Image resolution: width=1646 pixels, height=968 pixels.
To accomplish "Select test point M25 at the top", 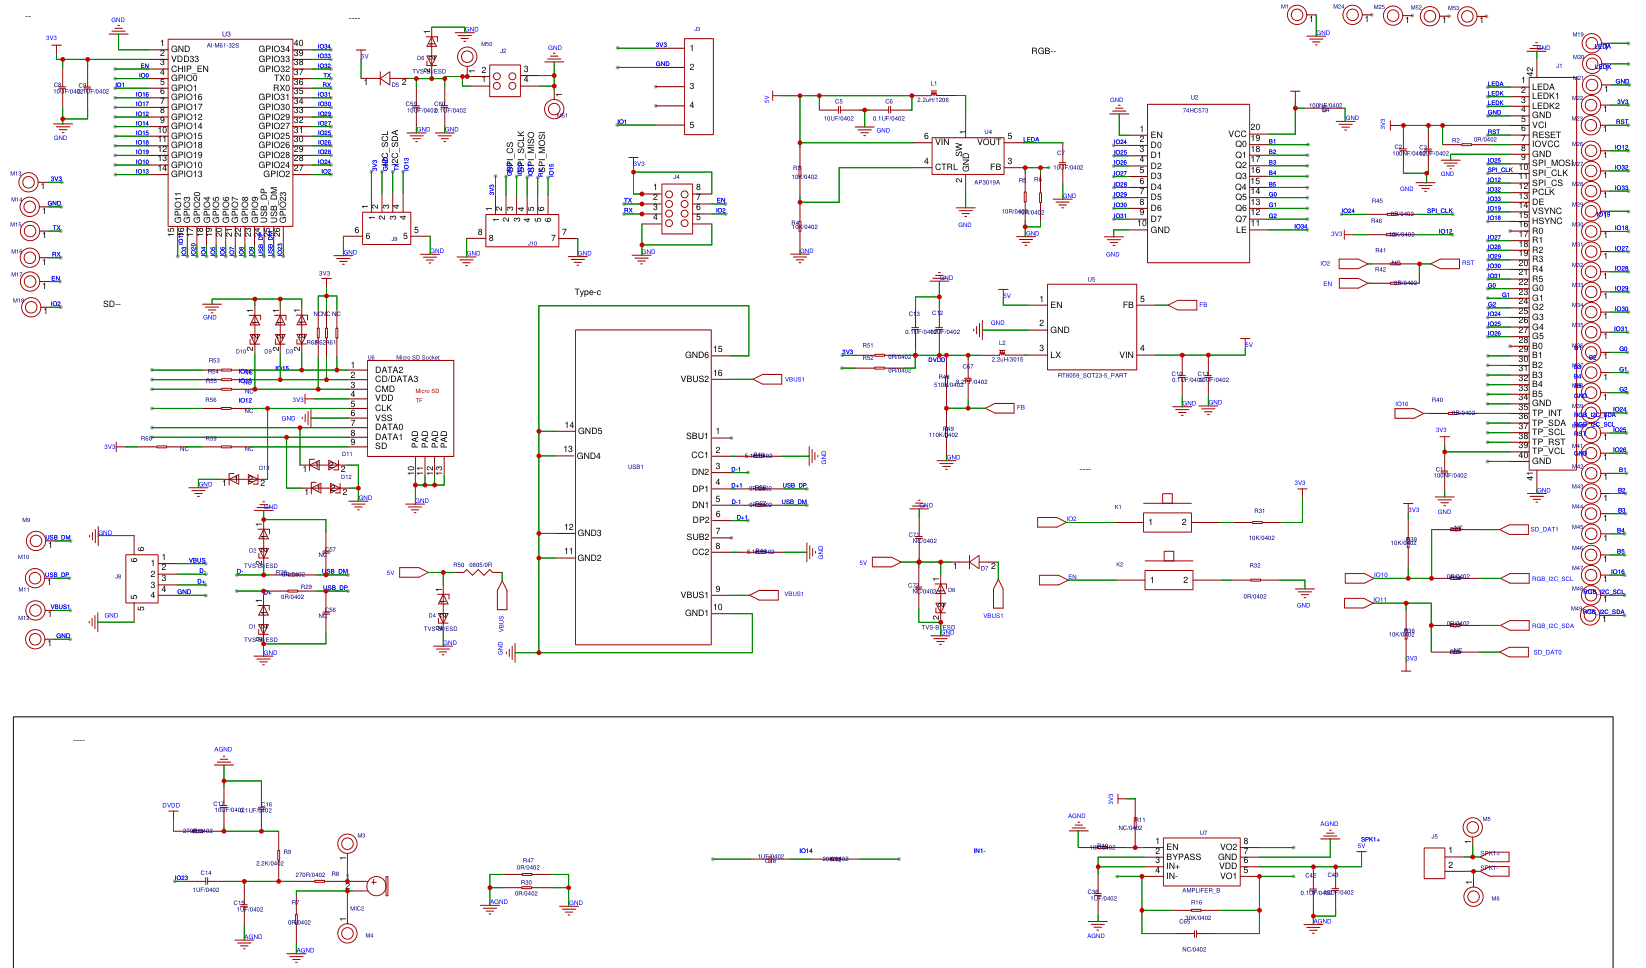I will coord(1395,16).
